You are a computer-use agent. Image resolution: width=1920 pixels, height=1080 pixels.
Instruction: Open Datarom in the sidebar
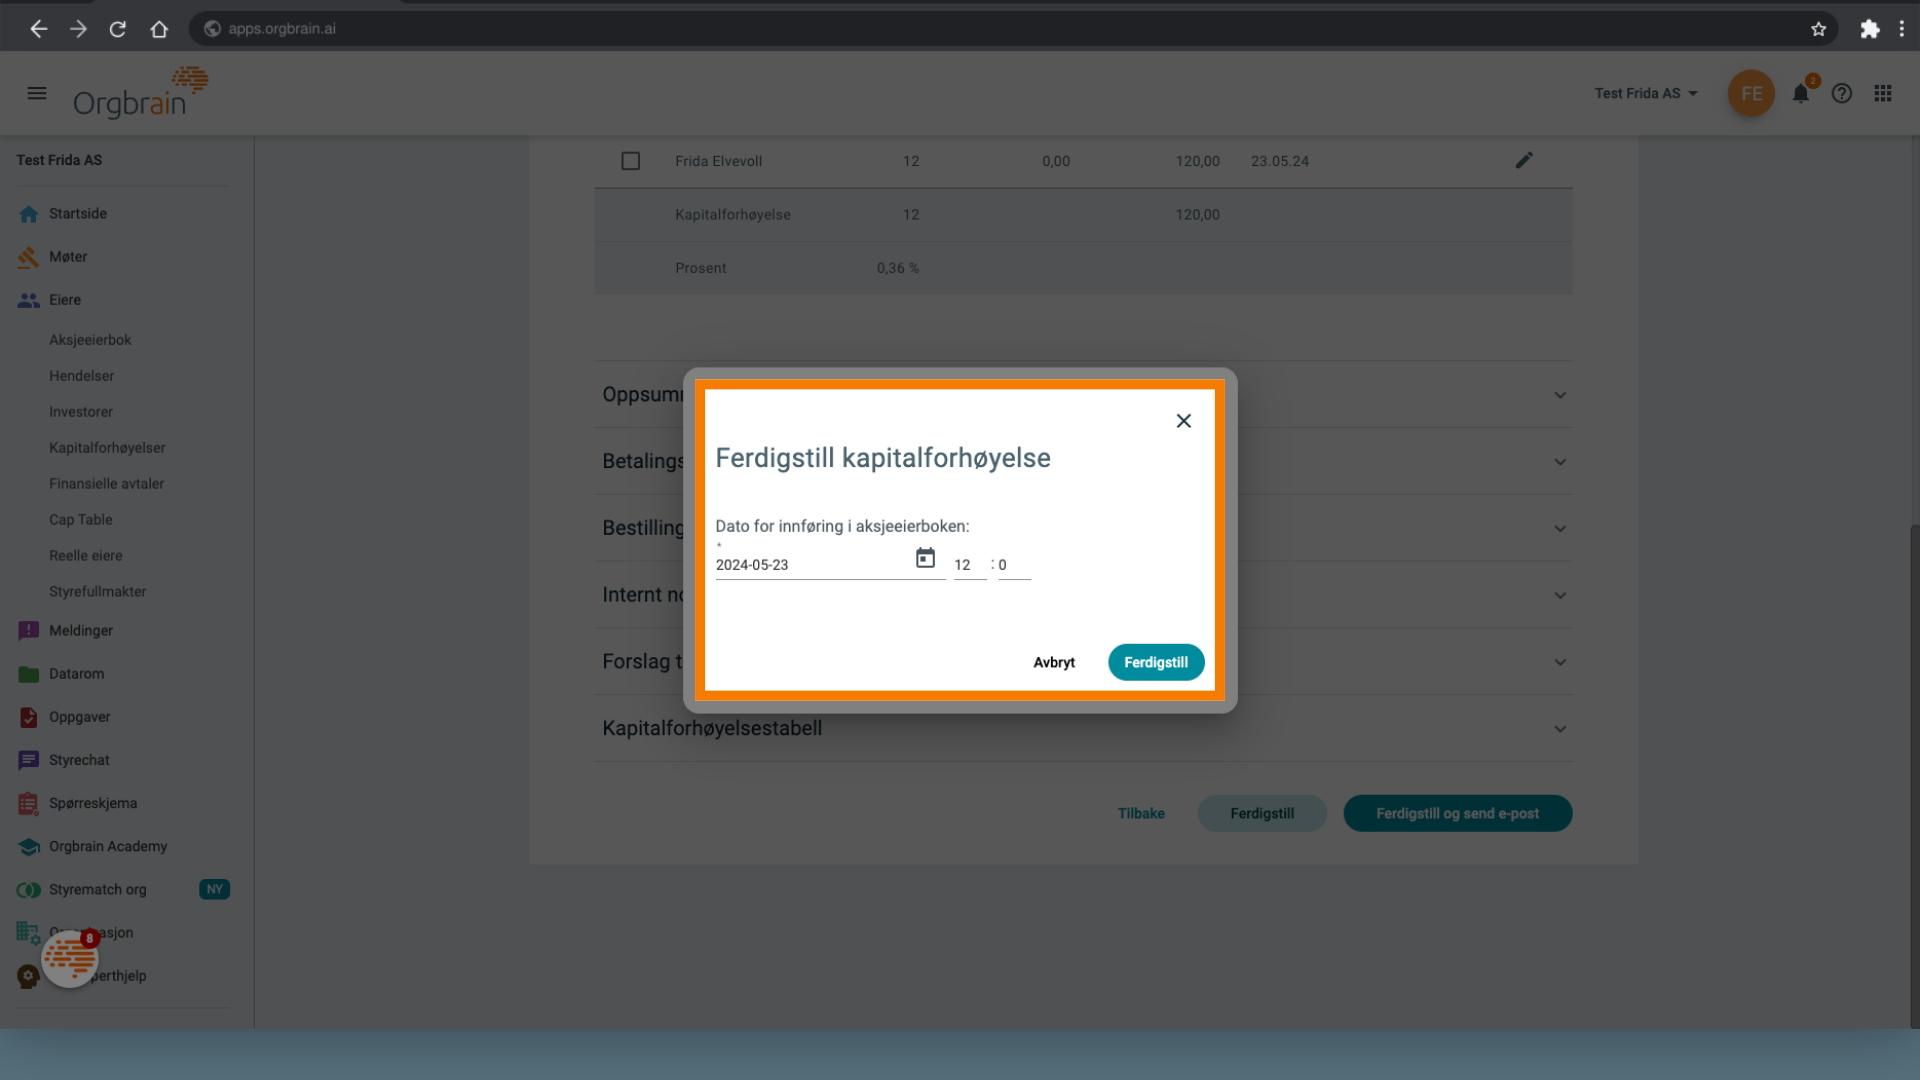point(76,674)
